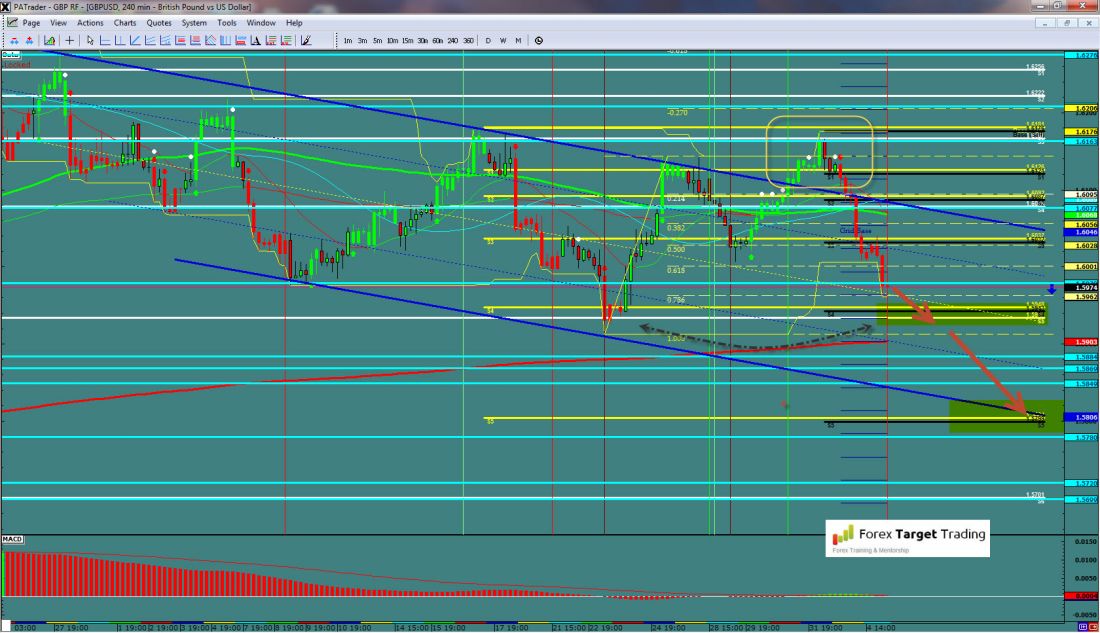Open the Tools dropdown menu
Viewport: 1100px width, 633px height.
[x=227, y=22]
